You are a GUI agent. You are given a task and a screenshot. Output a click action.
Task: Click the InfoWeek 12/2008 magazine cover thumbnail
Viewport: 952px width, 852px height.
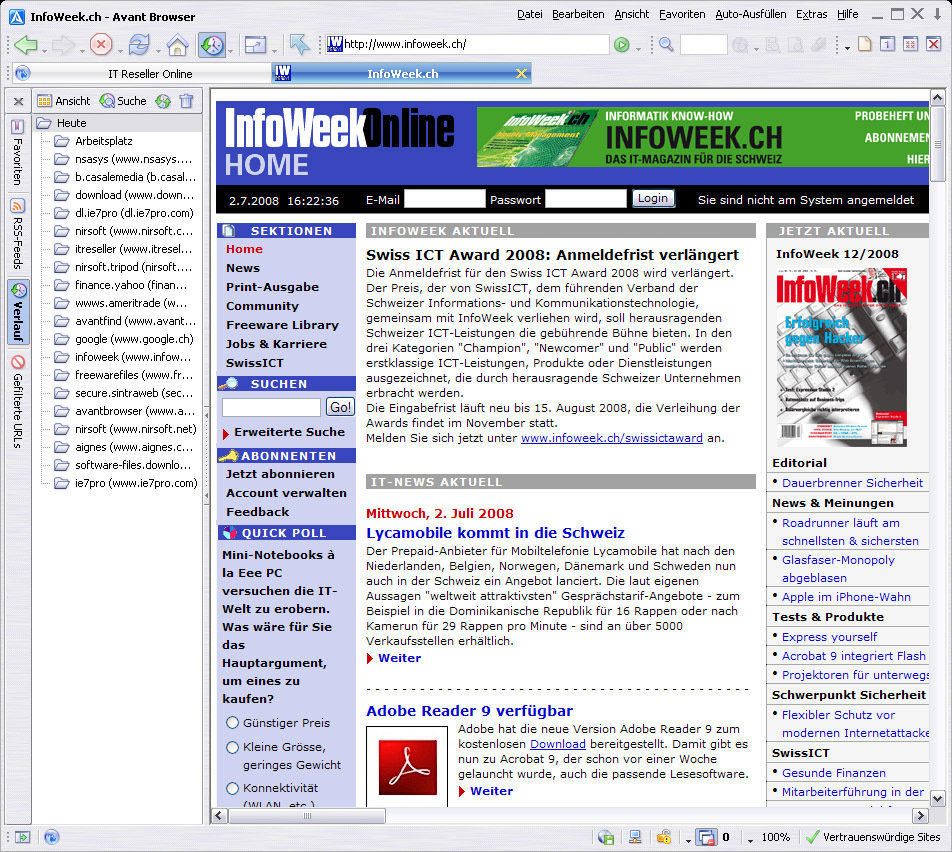[x=841, y=357]
